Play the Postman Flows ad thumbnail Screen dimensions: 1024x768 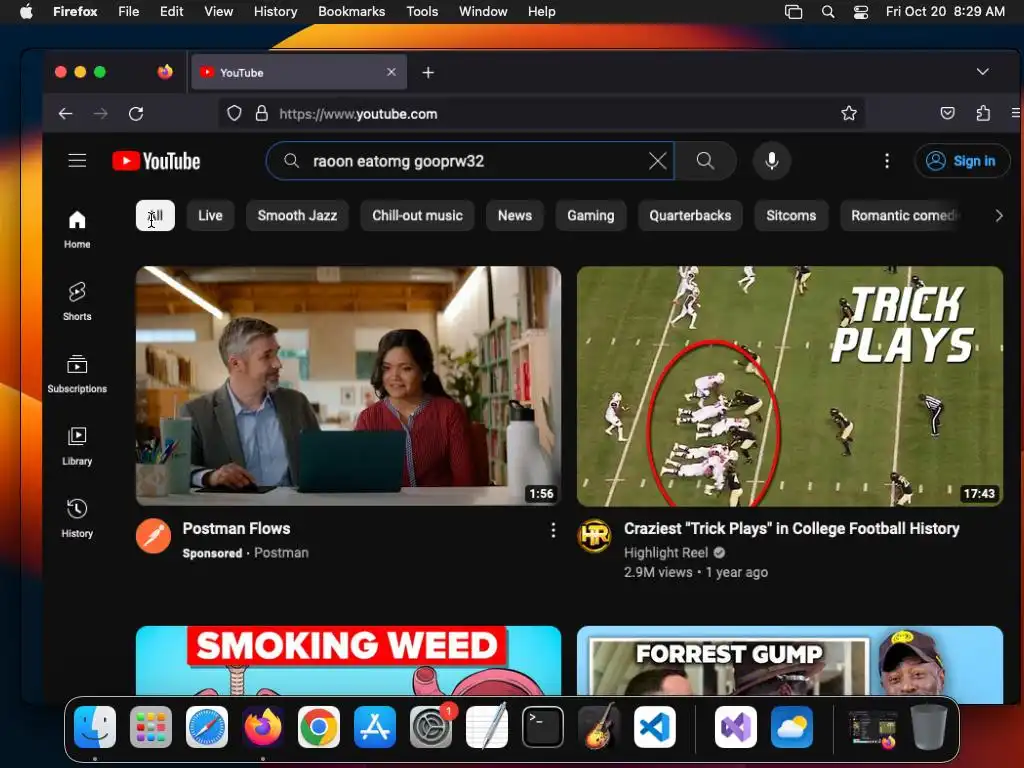pyautogui.click(x=348, y=386)
